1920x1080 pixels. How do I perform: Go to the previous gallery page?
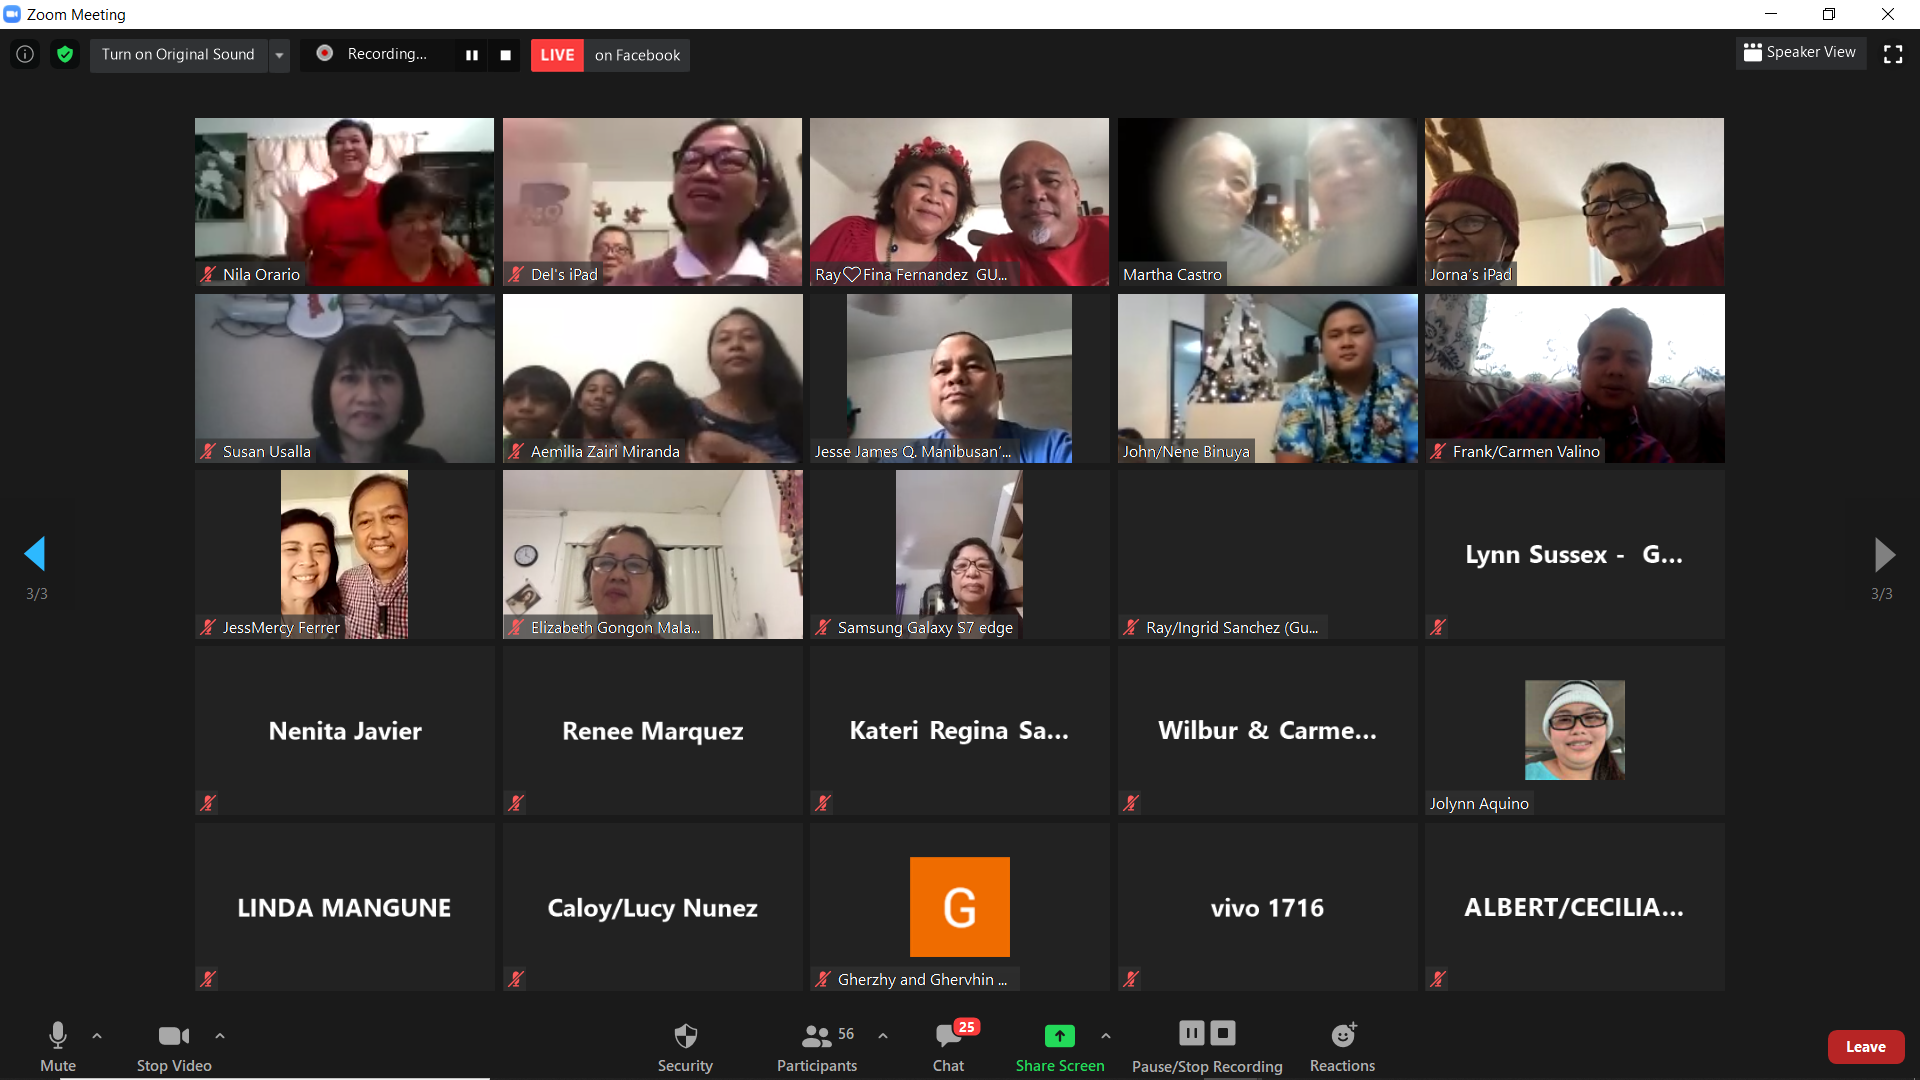35,554
